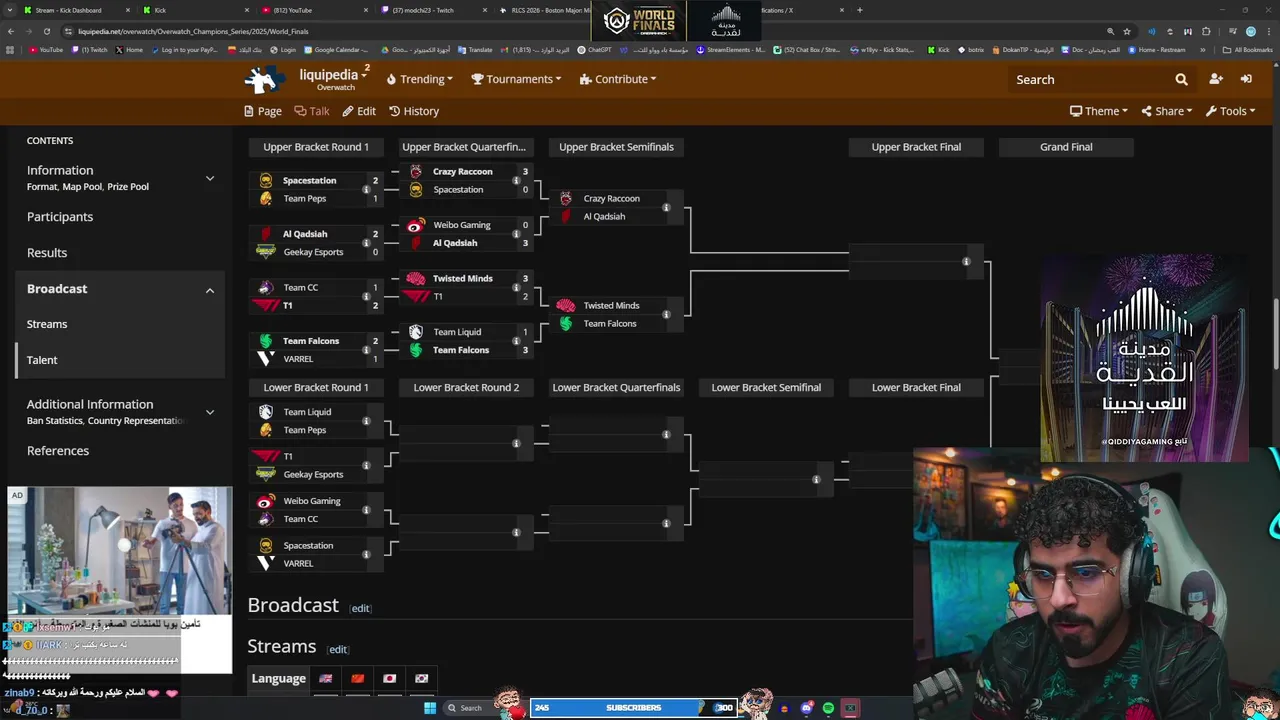
Task: Click Team Falcons logo in Upper Bracket Round 1
Action: (x=266, y=341)
